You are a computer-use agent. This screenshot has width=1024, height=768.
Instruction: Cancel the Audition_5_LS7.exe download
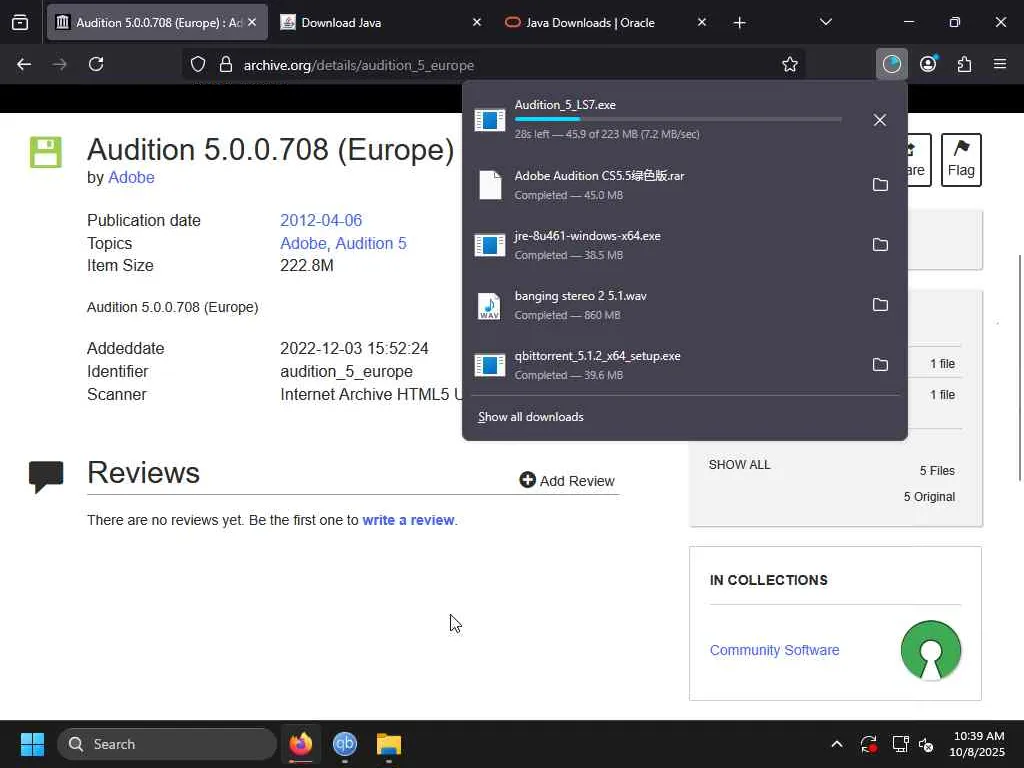click(x=880, y=120)
